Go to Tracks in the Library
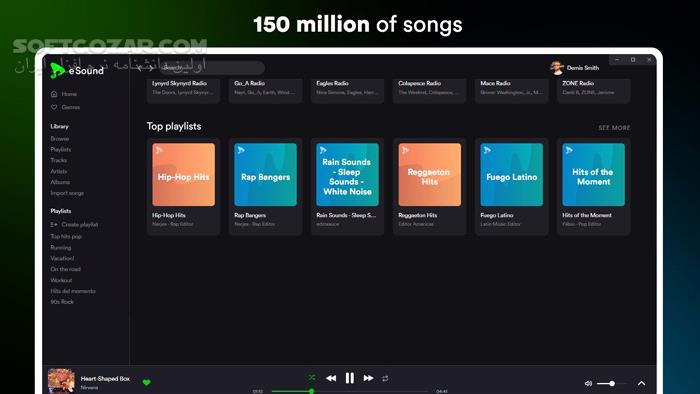Screen dimensions: 700x394 (58, 160)
